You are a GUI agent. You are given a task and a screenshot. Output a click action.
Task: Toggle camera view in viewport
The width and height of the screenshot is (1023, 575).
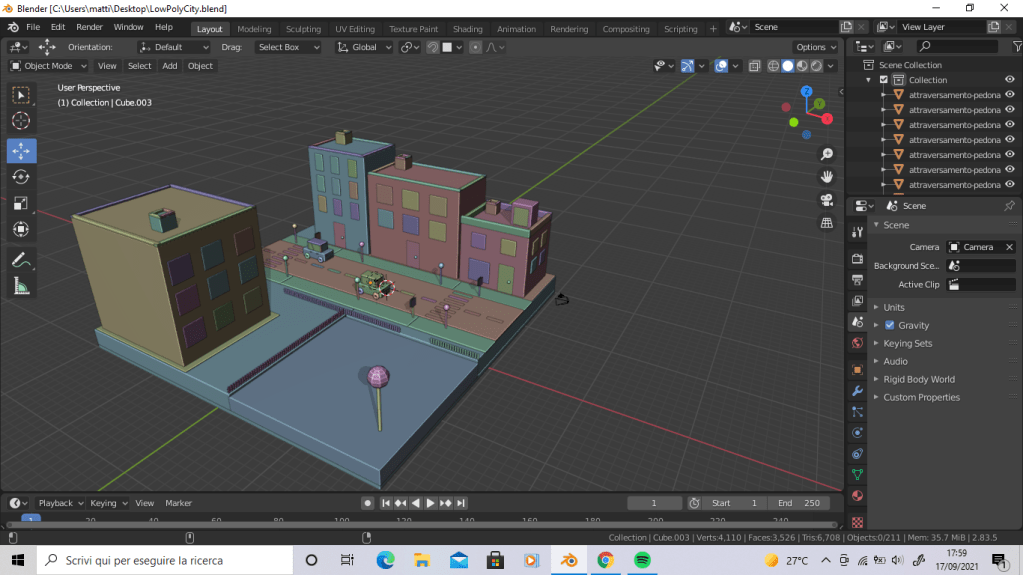827,200
